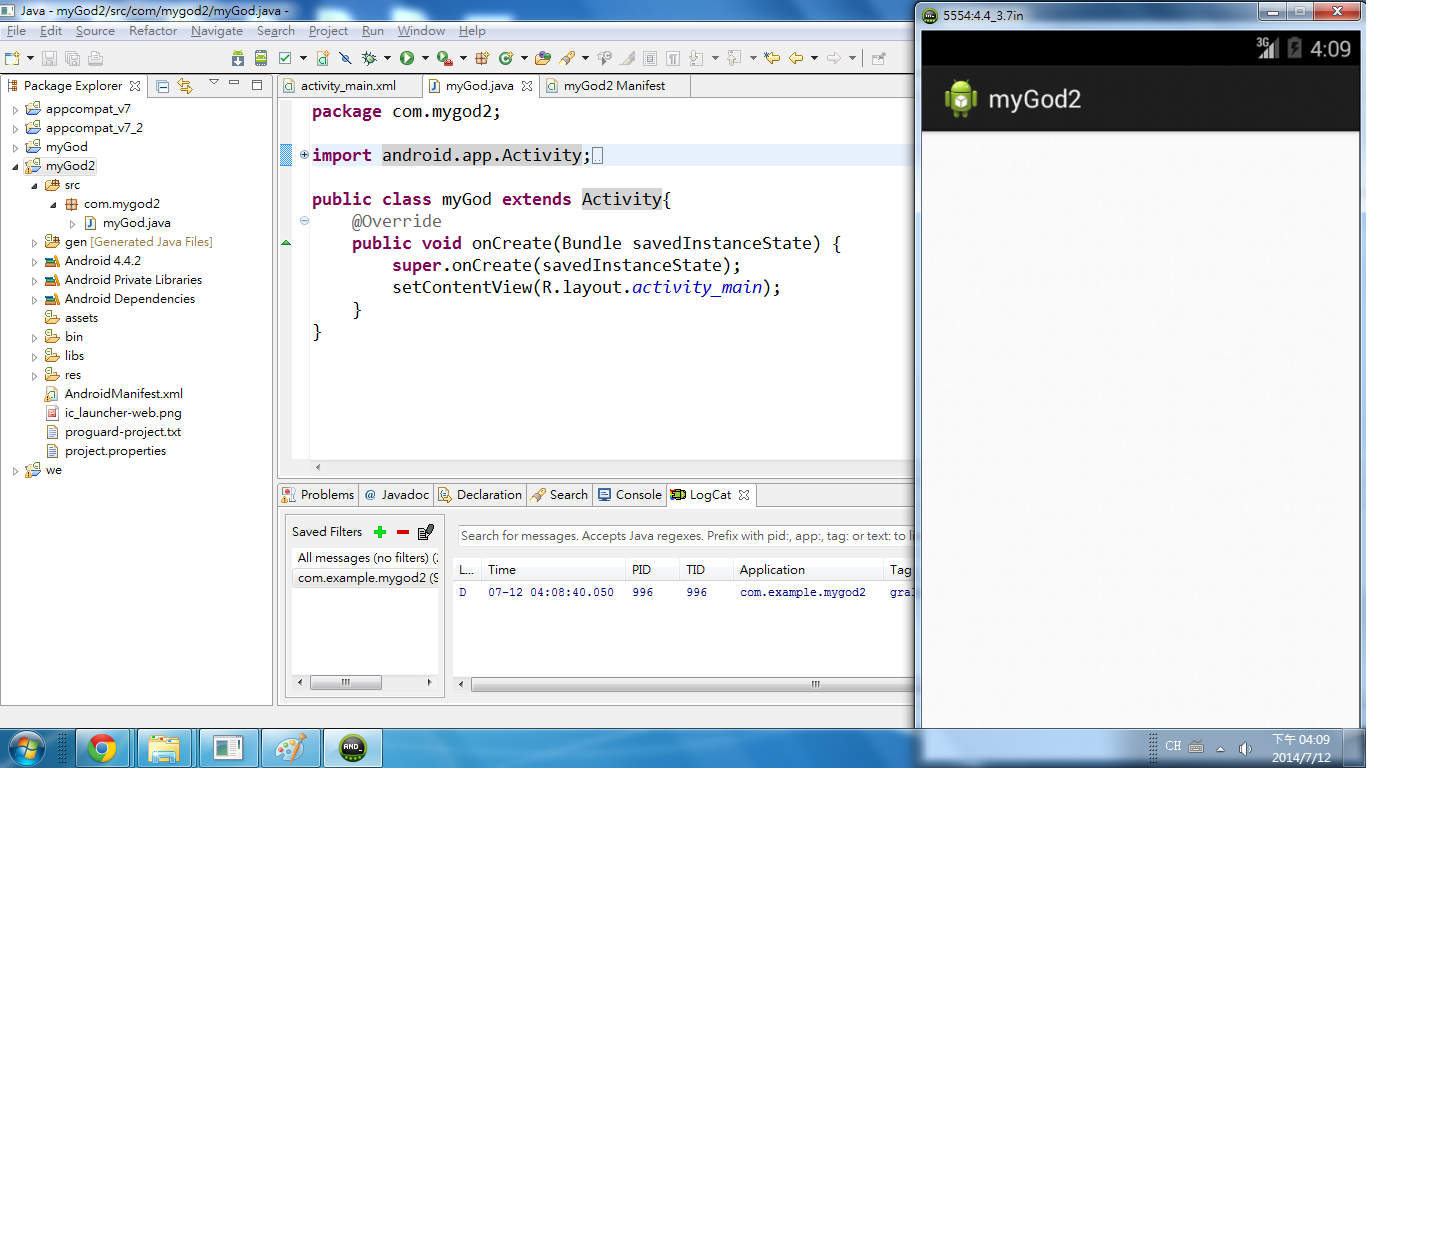Image resolution: width=1448 pixels, height=1244 pixels.
Task: Click the New Java Package icon
Action: 482,58
